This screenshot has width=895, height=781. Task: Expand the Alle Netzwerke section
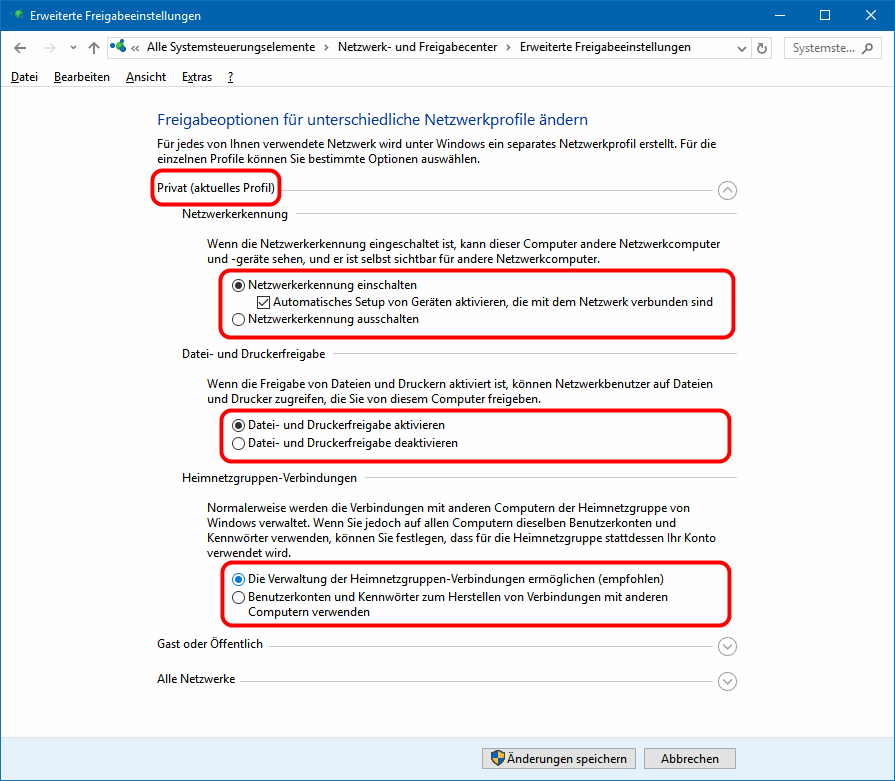pyautogui.click(x=727, y=681)
